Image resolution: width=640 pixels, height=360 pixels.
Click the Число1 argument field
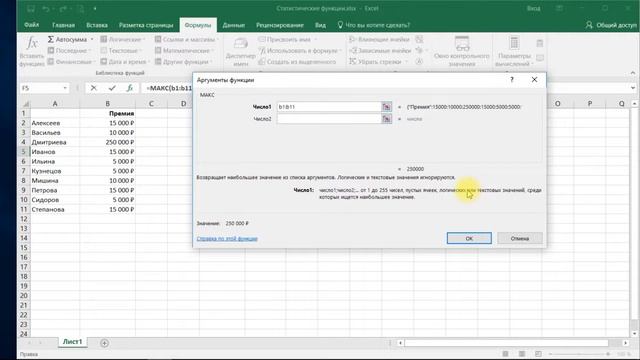pos(329,107)
